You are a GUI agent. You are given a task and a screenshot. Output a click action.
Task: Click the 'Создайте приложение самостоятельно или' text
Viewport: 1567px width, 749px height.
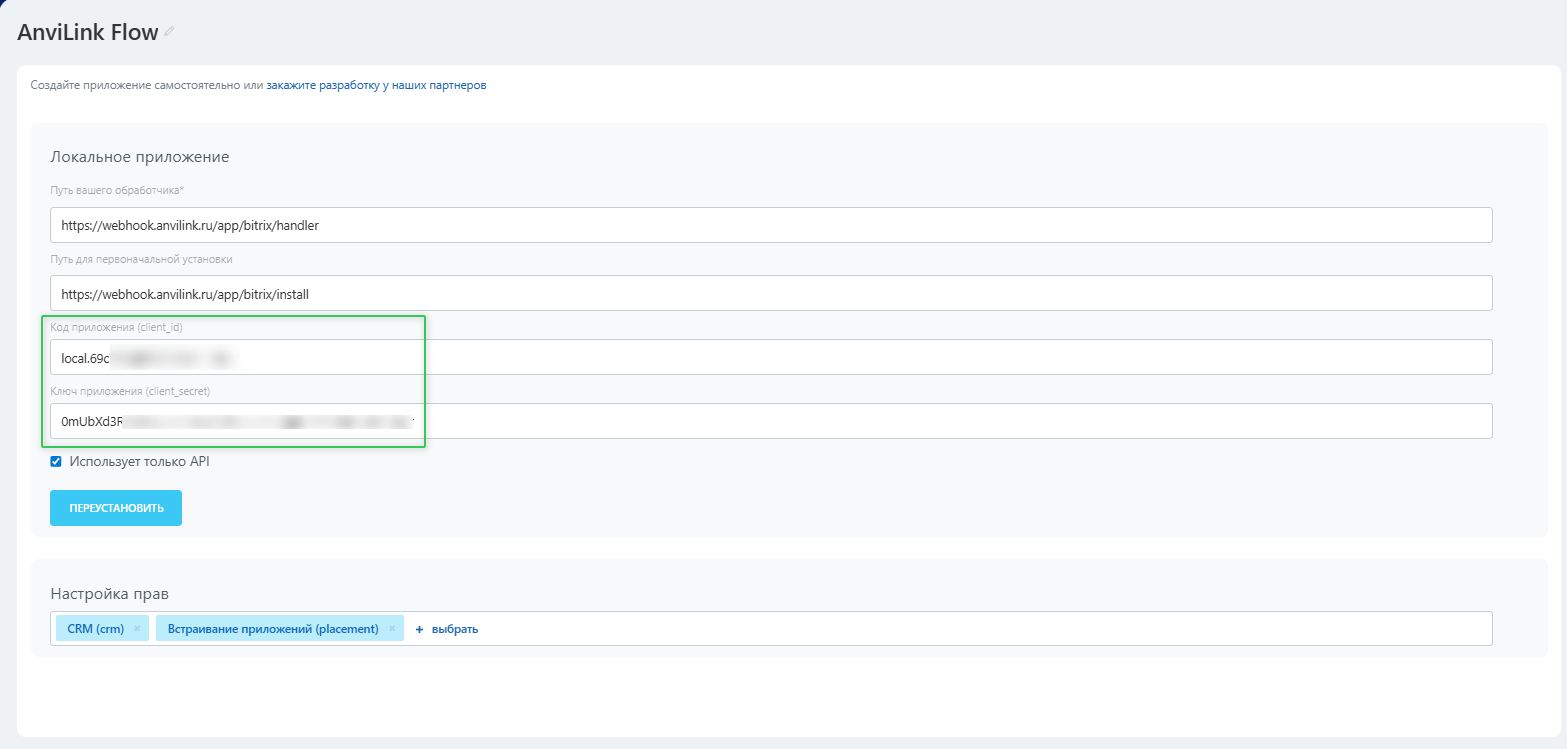[x=147, y=86]
